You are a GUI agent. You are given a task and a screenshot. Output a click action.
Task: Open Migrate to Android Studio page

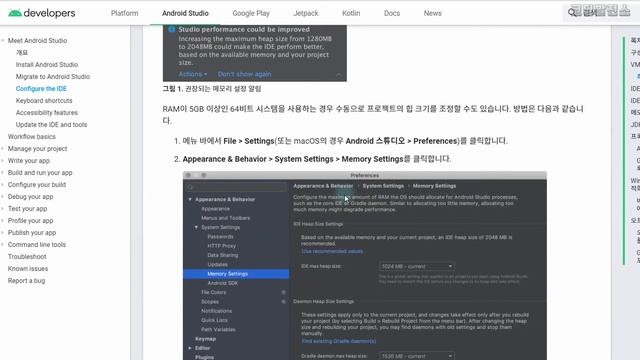click(53, 76)
